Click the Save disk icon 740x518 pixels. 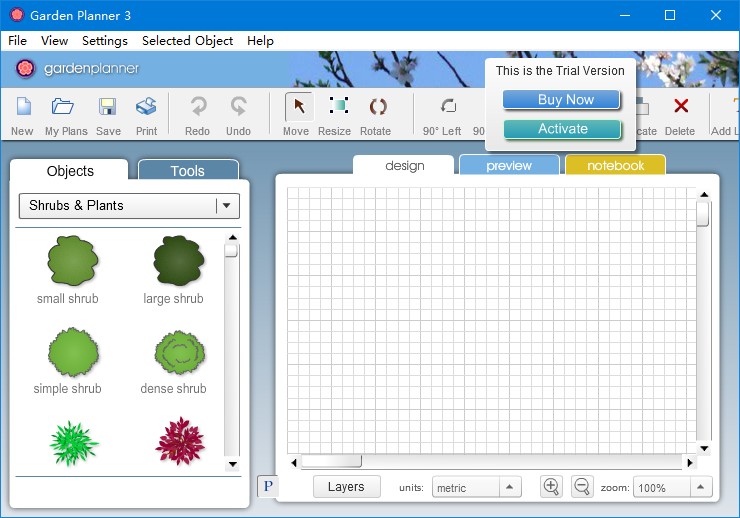point(108,107)
